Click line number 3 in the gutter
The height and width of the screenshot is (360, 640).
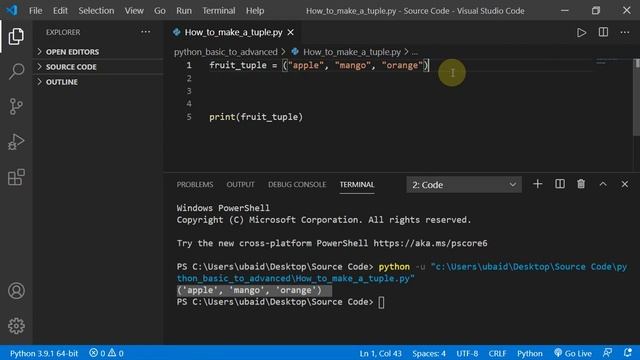click(189, 91)
